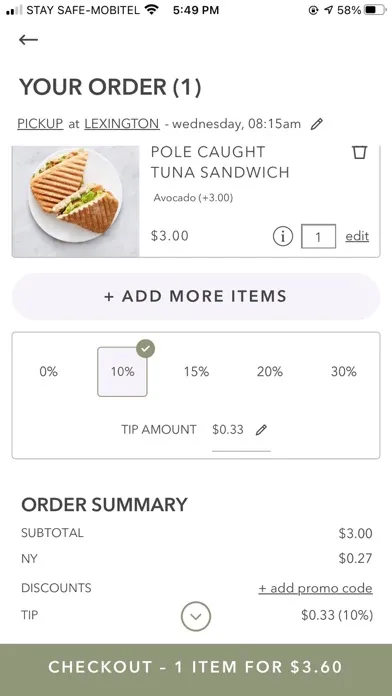This screenshot has height=696, width=392.
Task: Tap the Wi-Fi status icon
Action: tap(151, 9)
